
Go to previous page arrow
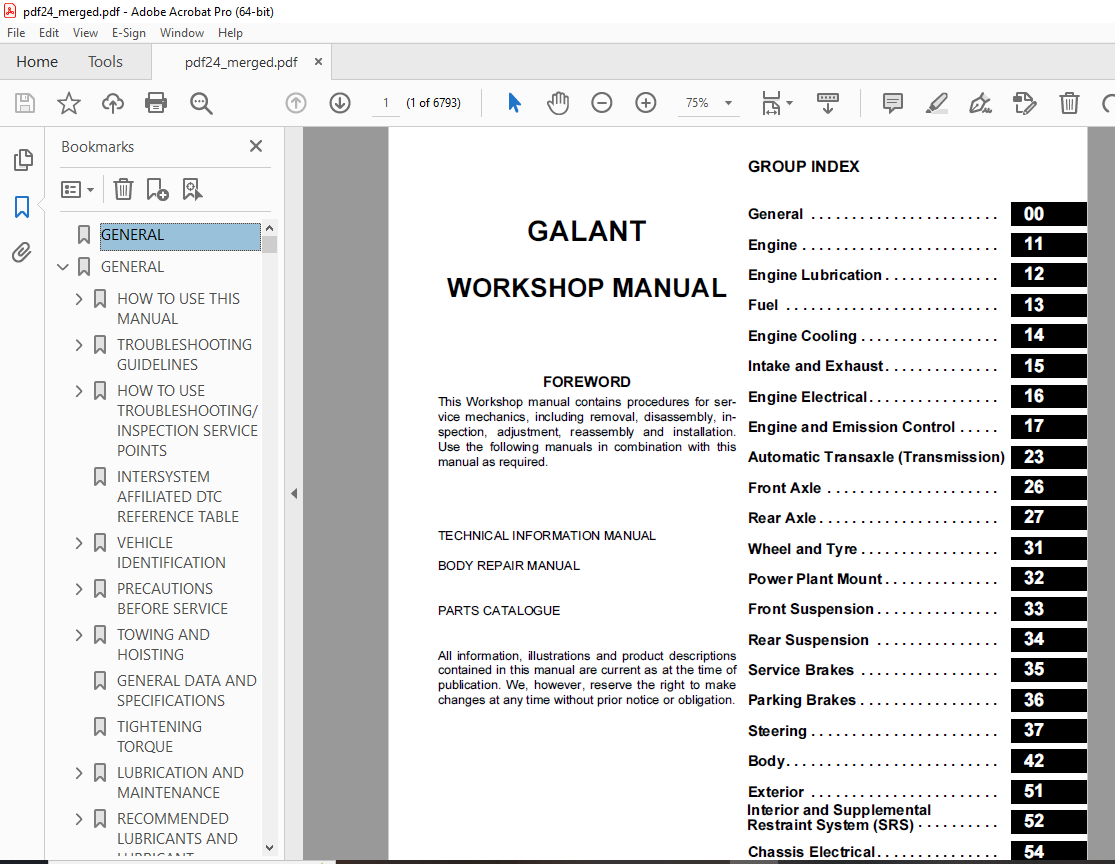tap(296, 103)
